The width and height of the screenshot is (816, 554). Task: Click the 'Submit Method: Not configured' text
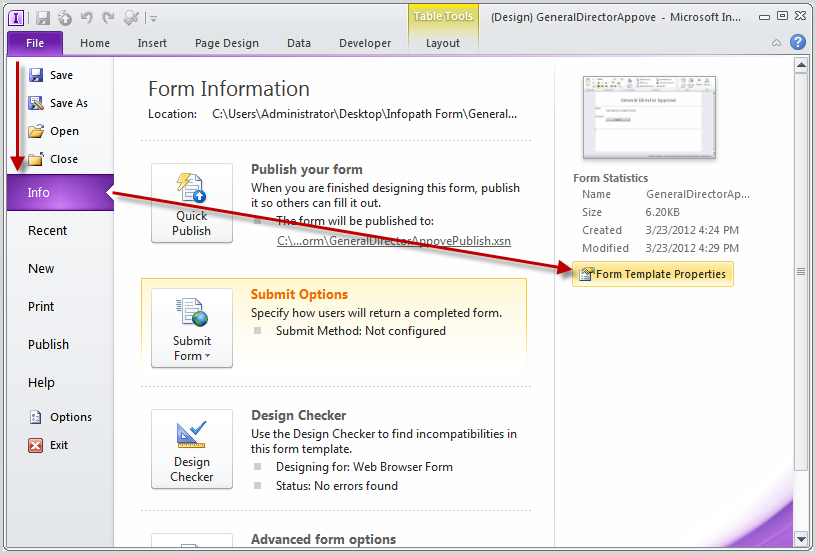click(361, 331)
